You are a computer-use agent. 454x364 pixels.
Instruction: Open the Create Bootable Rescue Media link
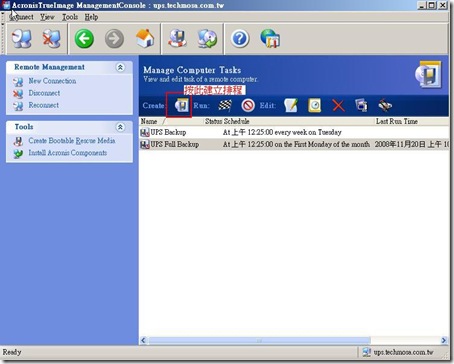click(72, 141)
